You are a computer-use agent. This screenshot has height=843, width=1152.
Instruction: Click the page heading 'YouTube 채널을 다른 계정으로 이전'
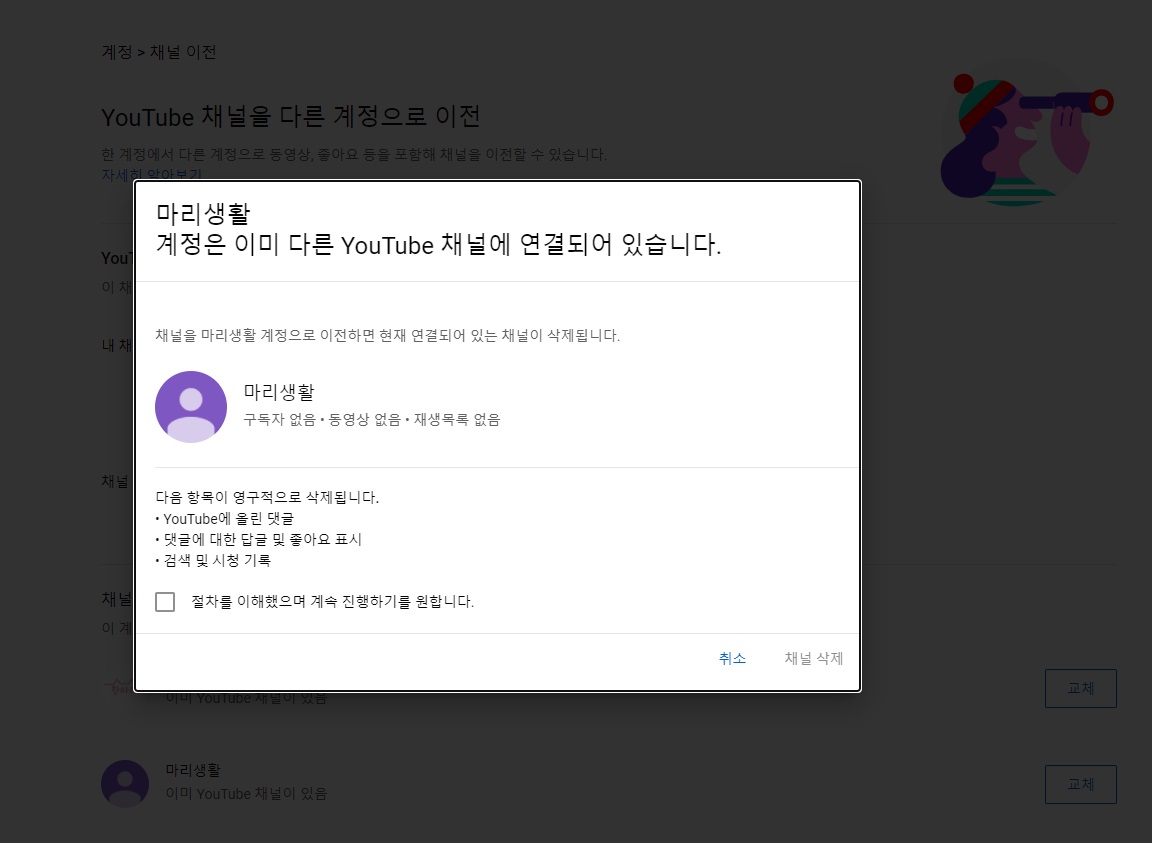tap(291, 116)
